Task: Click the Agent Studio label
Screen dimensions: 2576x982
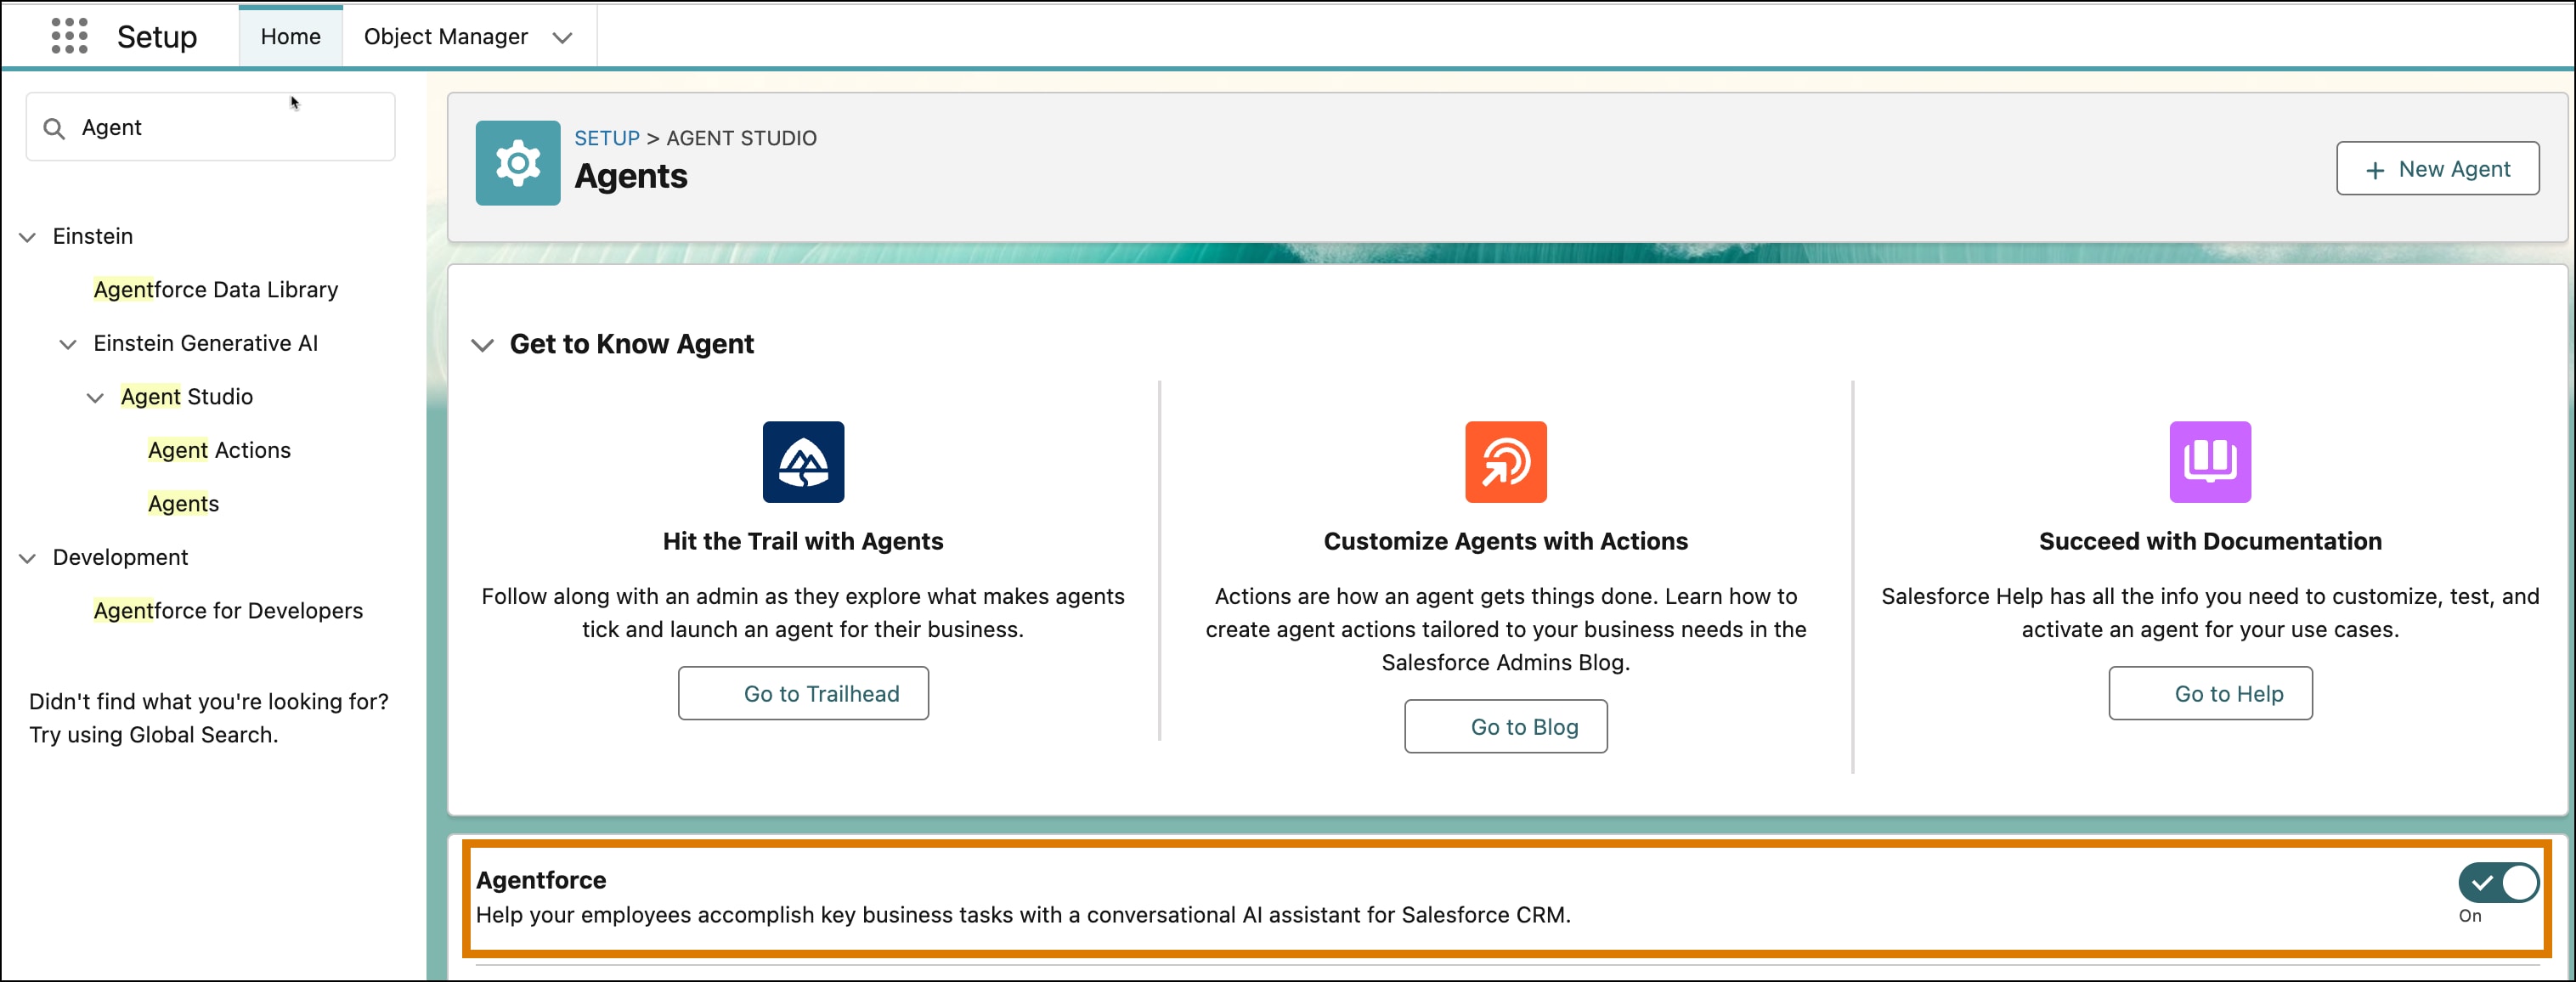Action: click(186, 397)
